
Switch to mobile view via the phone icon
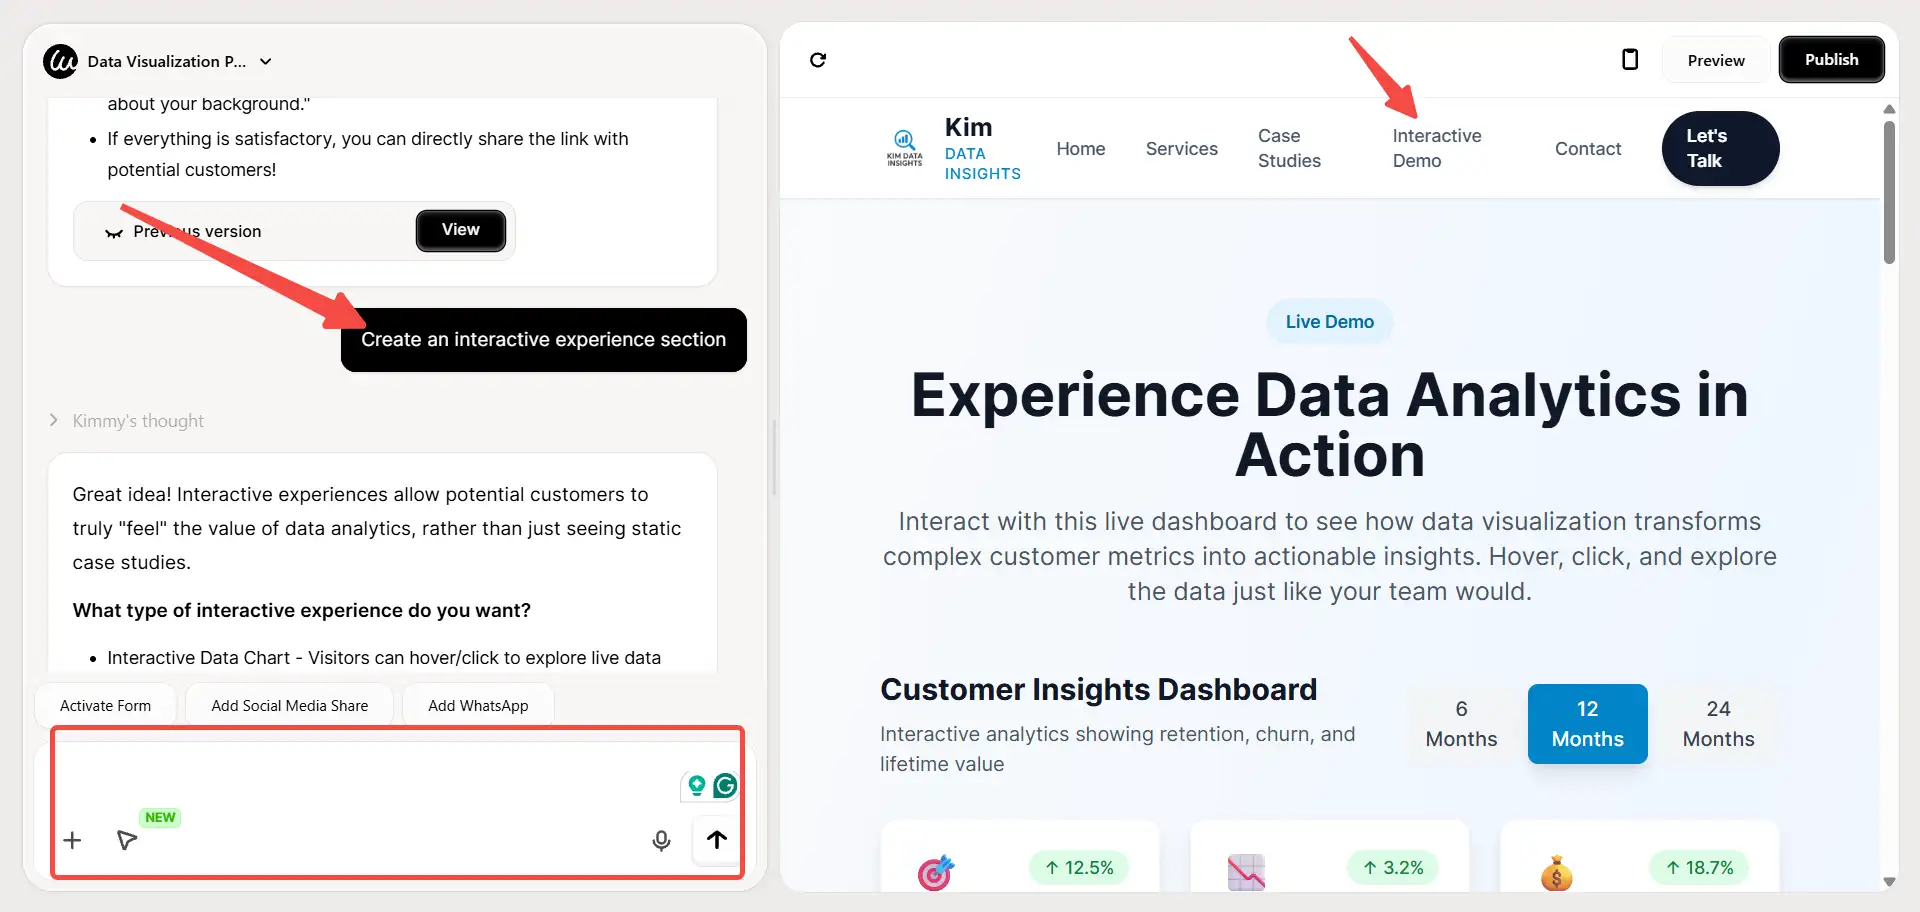[1630, 59]
